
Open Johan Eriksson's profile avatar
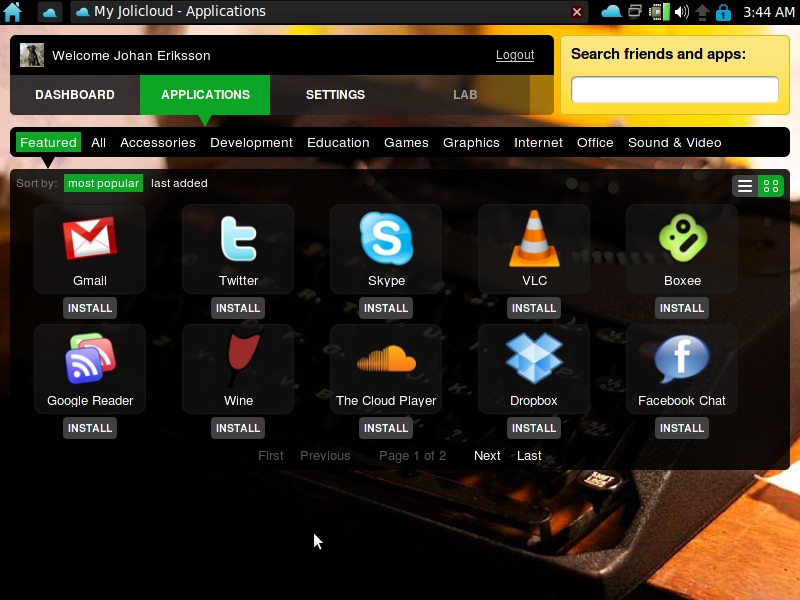click(32, 55)
